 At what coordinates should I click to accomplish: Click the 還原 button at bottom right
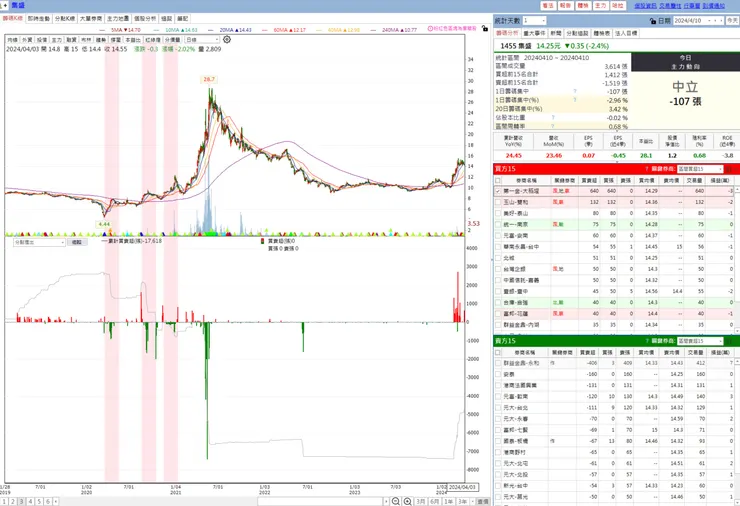483,502
